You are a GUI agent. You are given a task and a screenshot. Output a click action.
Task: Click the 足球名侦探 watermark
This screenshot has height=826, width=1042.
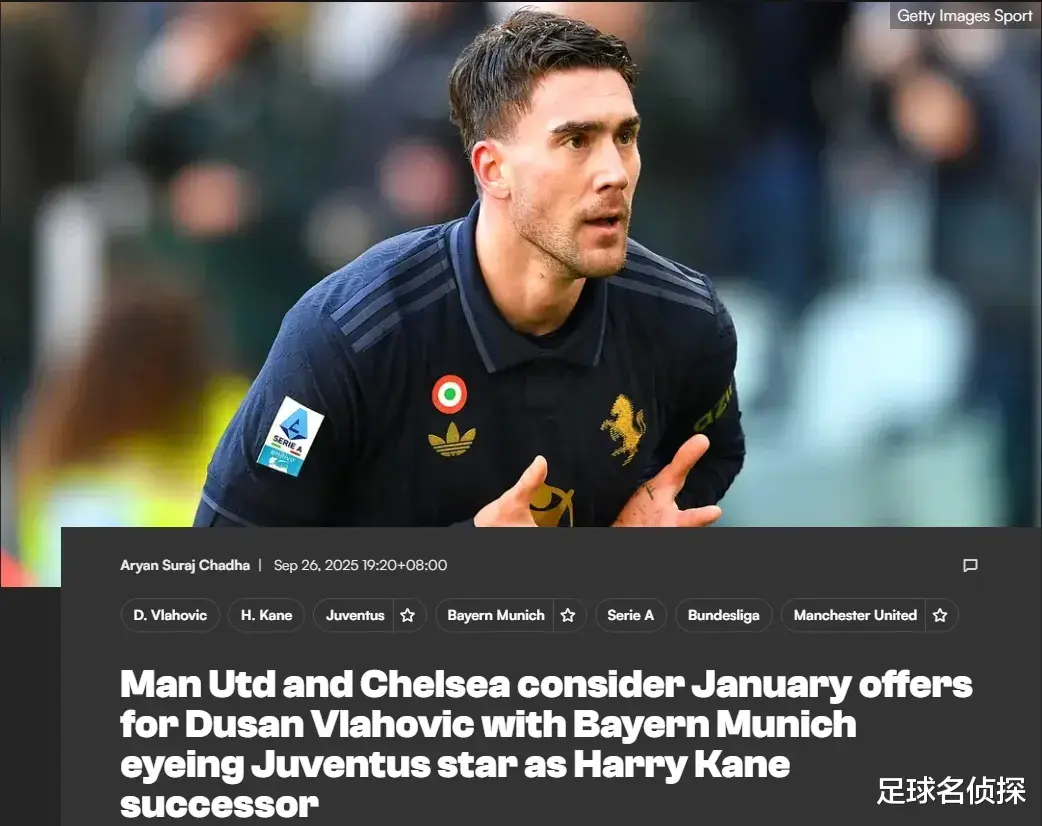950,791
